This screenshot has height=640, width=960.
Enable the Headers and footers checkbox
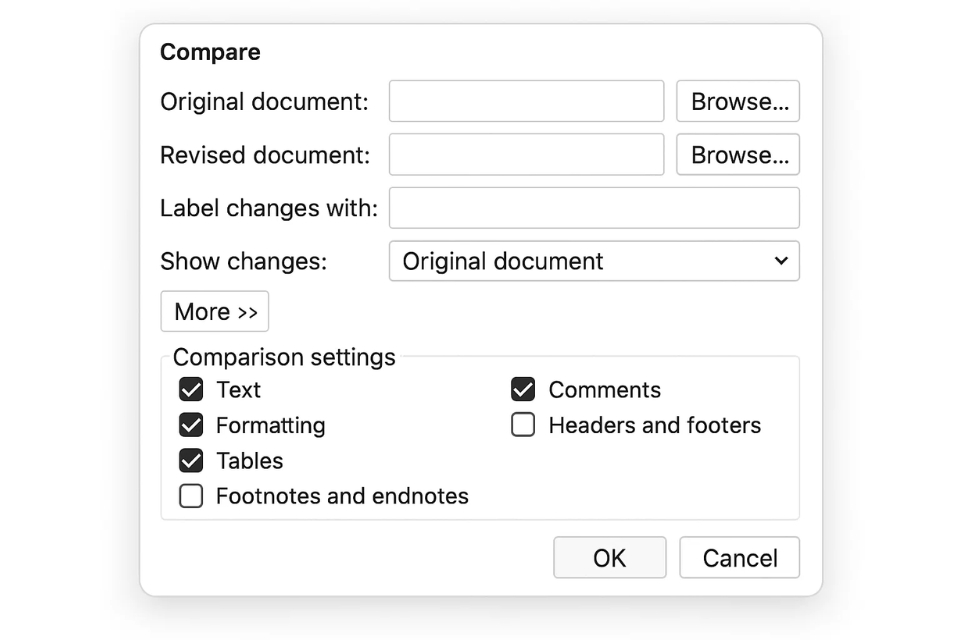[523, 425]
